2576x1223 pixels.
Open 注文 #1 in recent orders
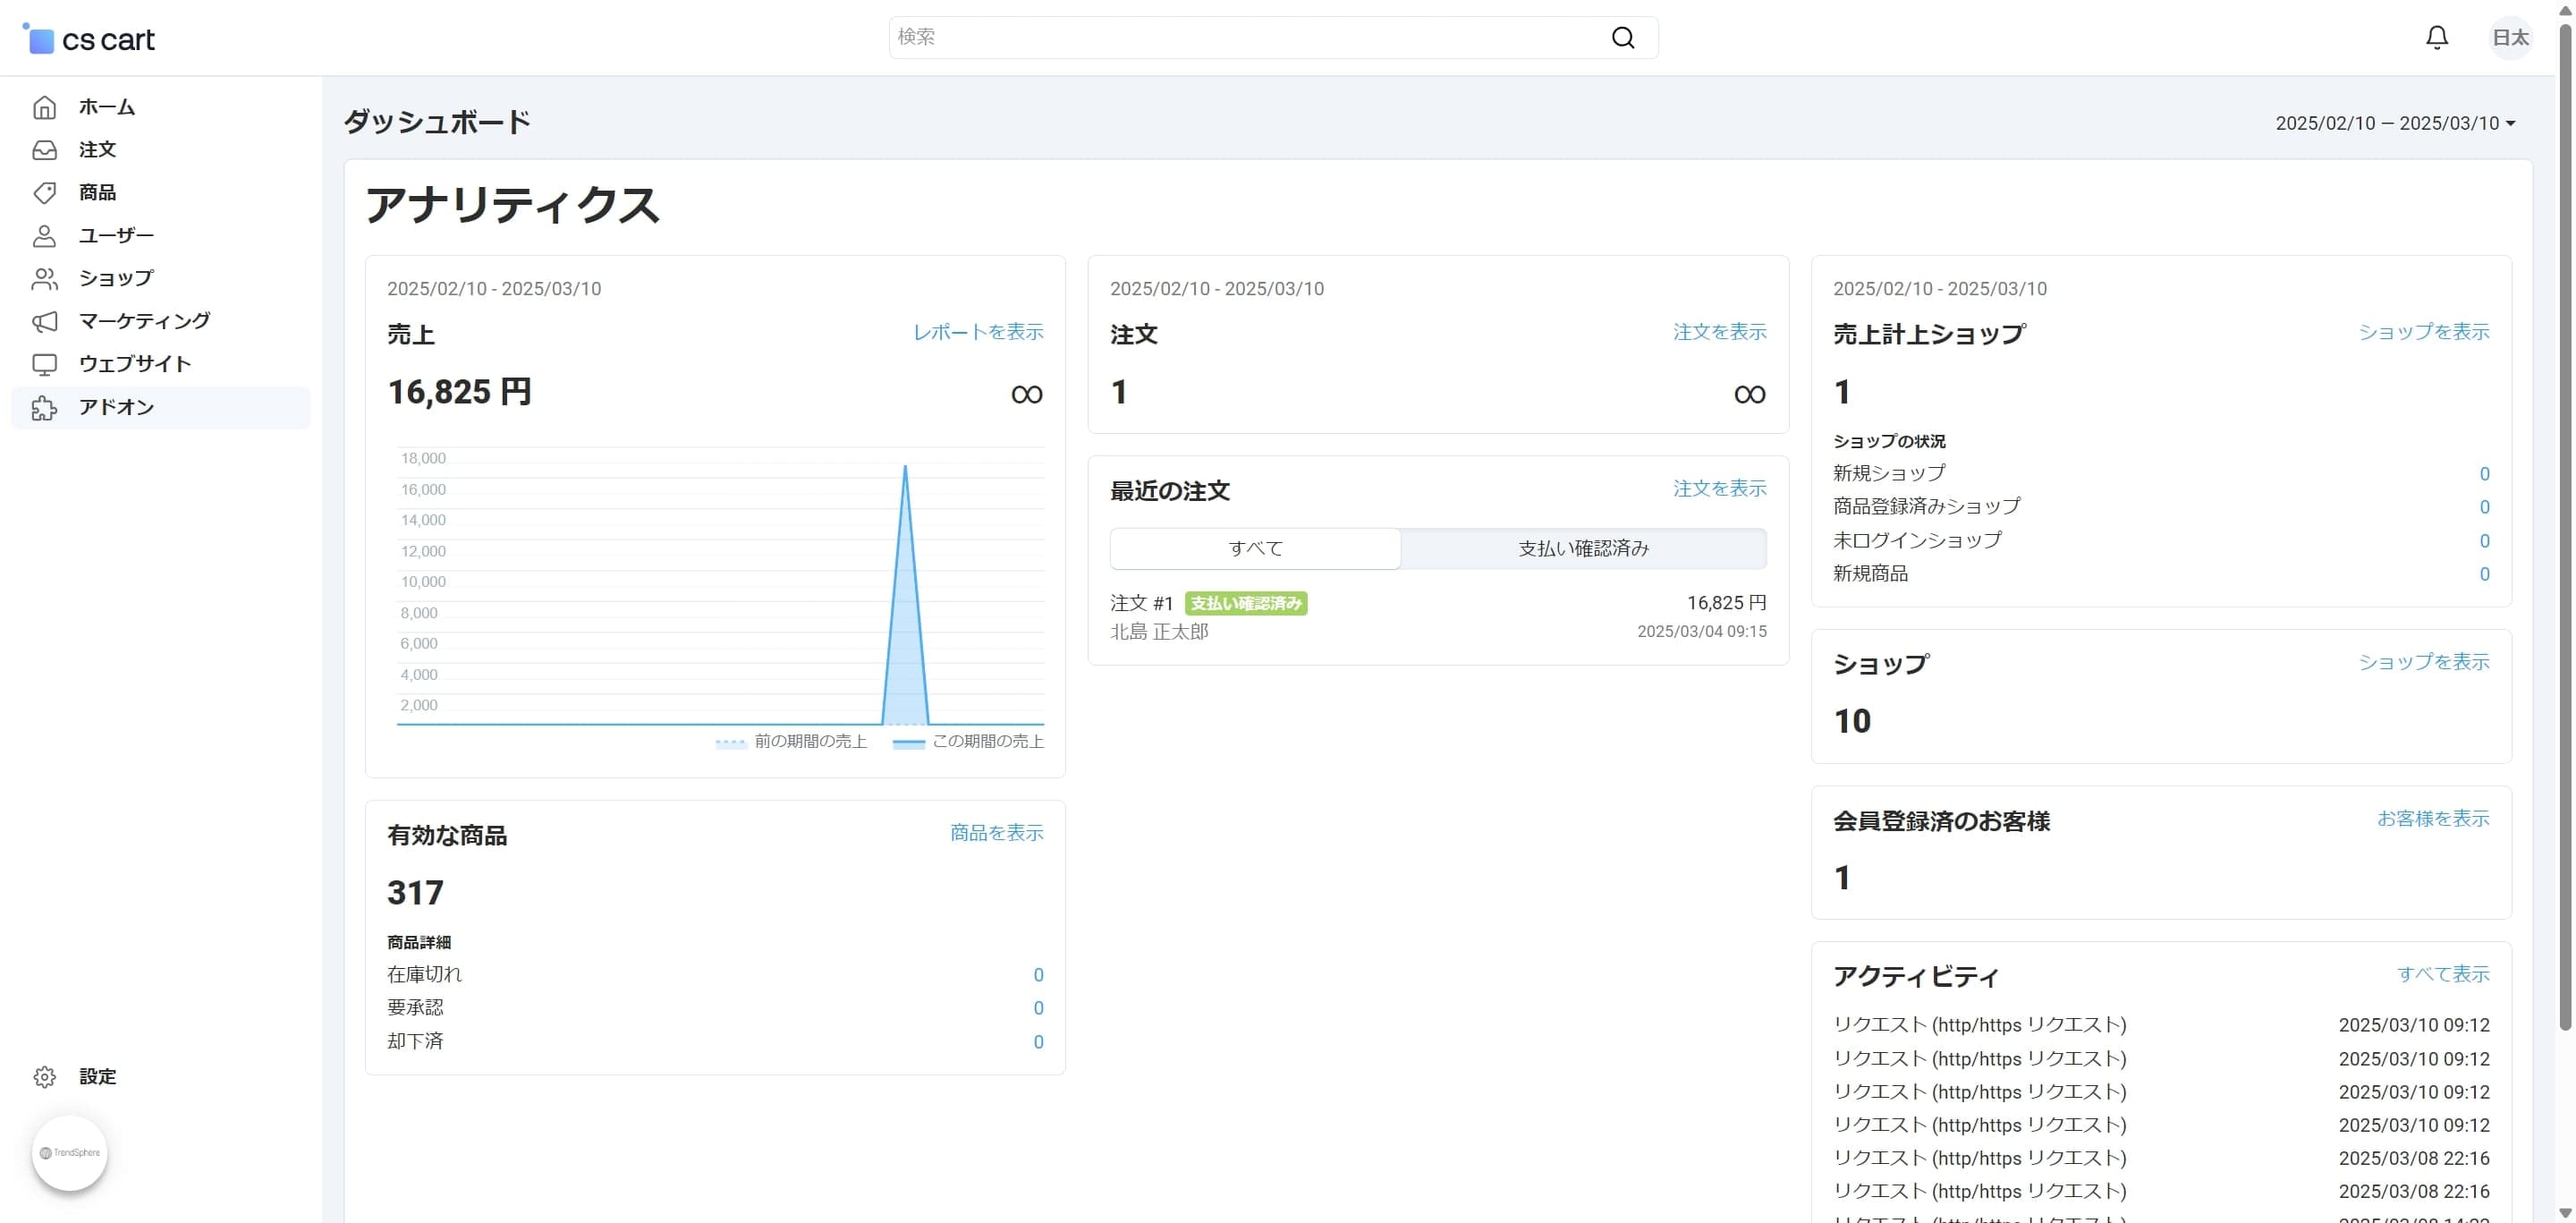1141,603
